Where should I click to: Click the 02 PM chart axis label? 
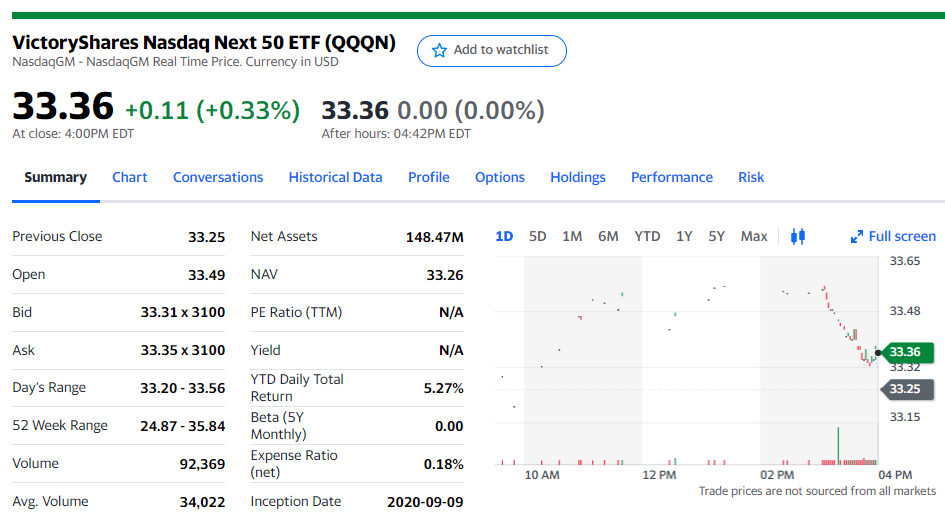777,475
